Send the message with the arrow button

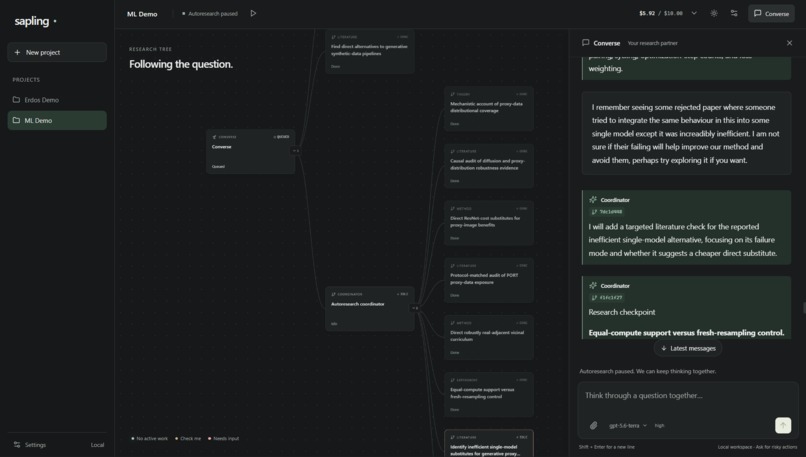[783, 425]
